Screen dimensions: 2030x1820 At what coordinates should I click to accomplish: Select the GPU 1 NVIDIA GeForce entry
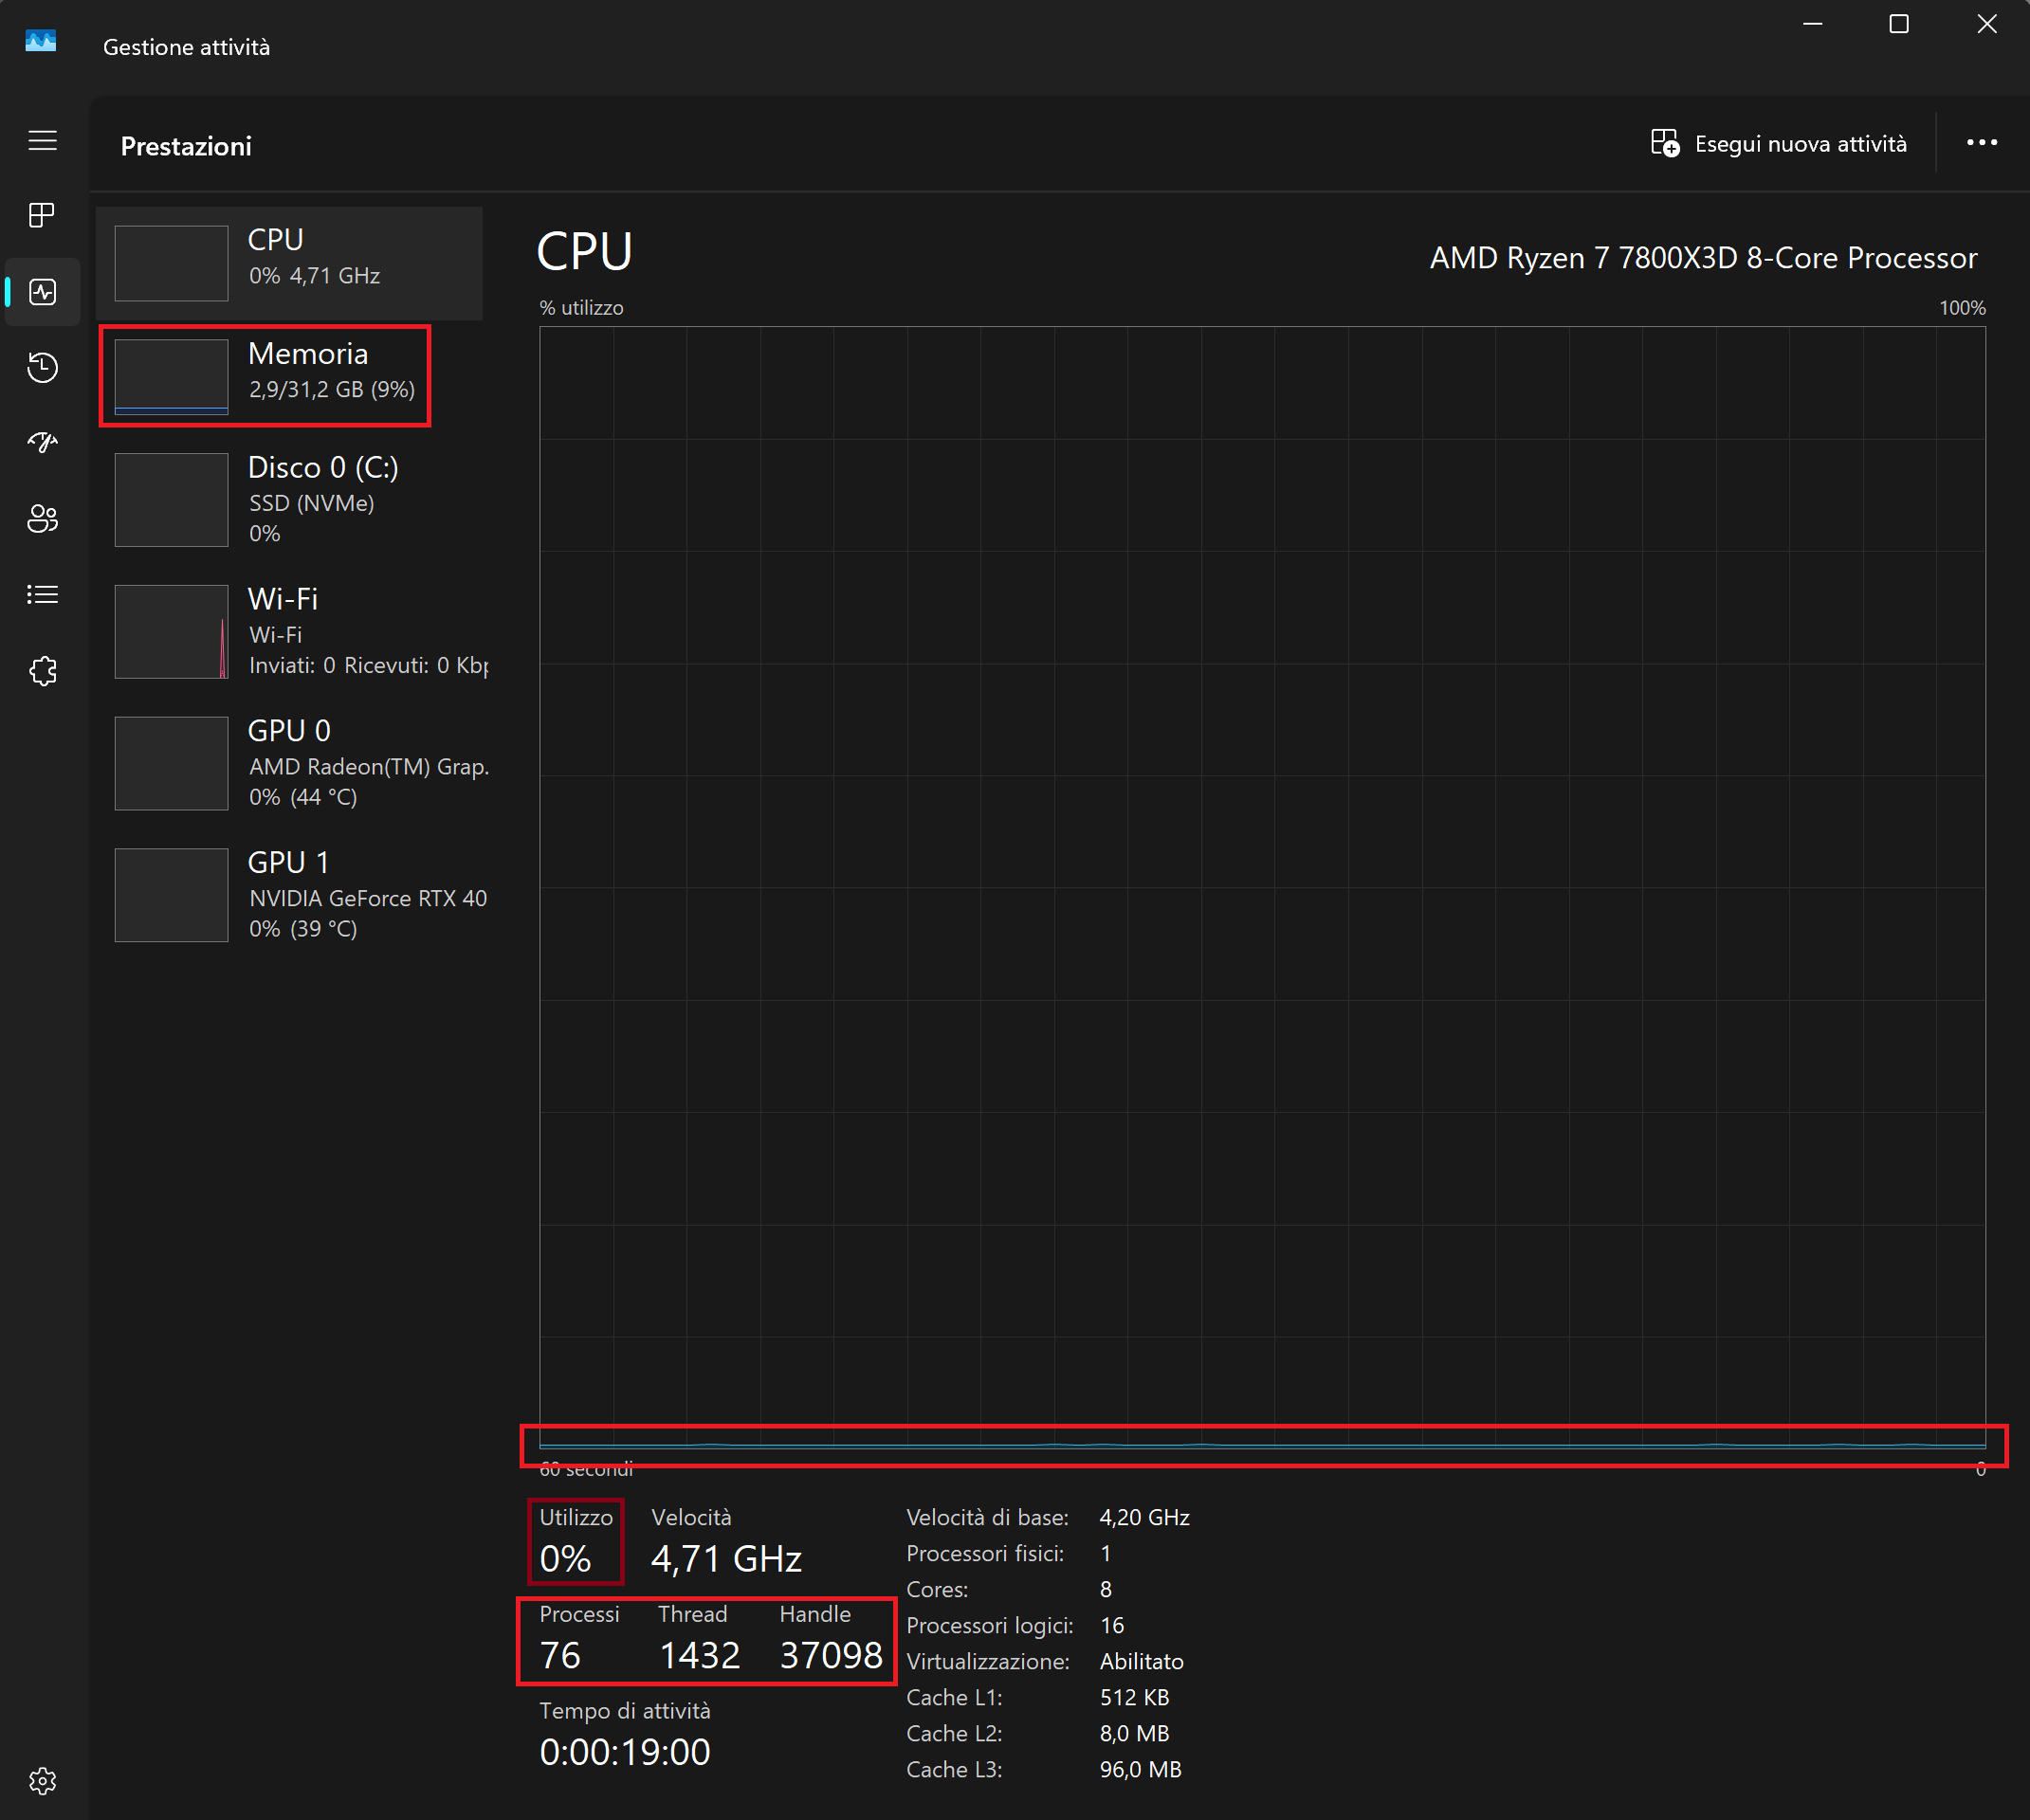click(x=289, y=895)
